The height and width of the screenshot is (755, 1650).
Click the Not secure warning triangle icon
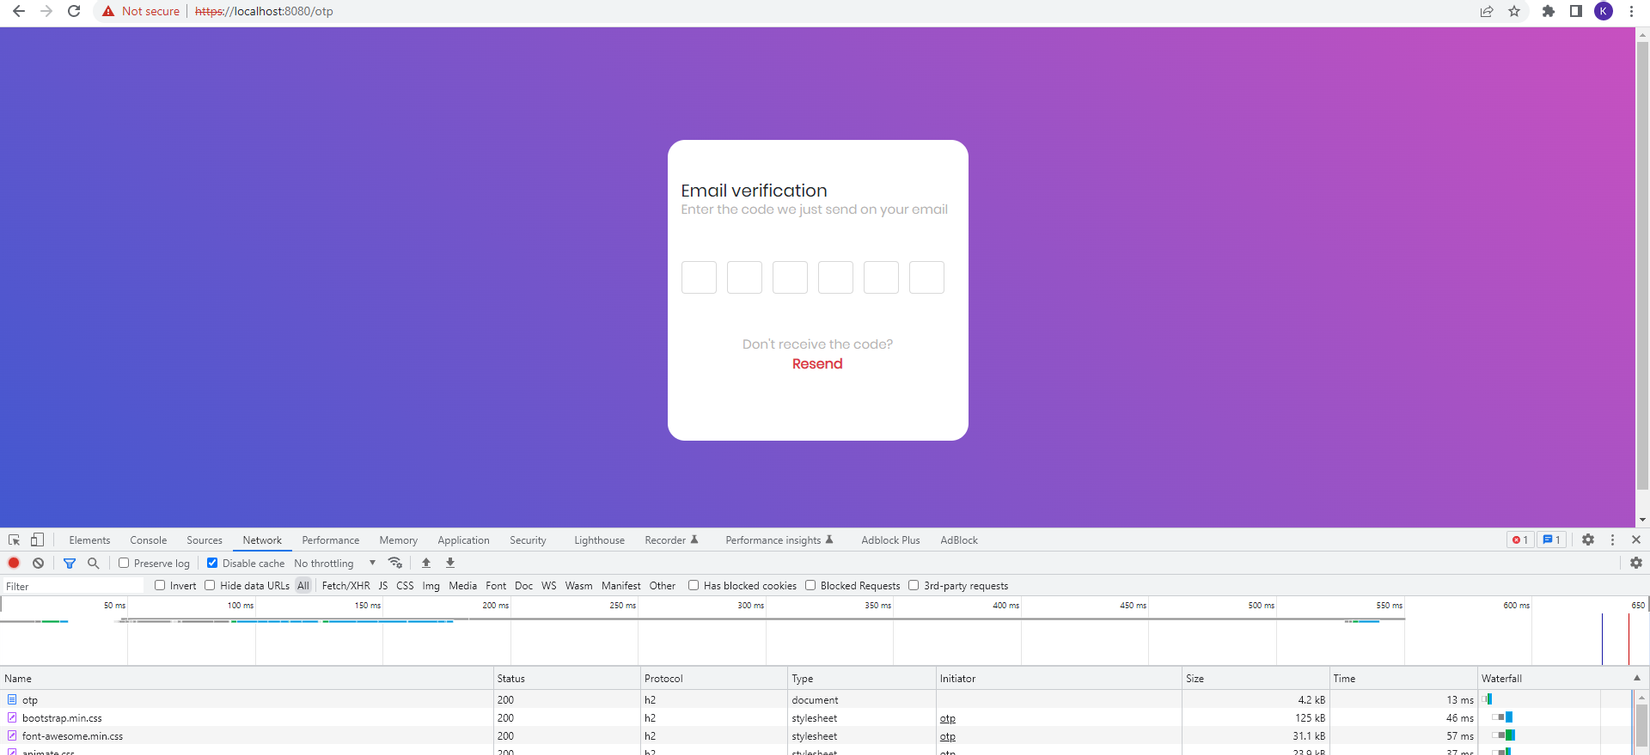pyautogui.click(x=108, y=11)
